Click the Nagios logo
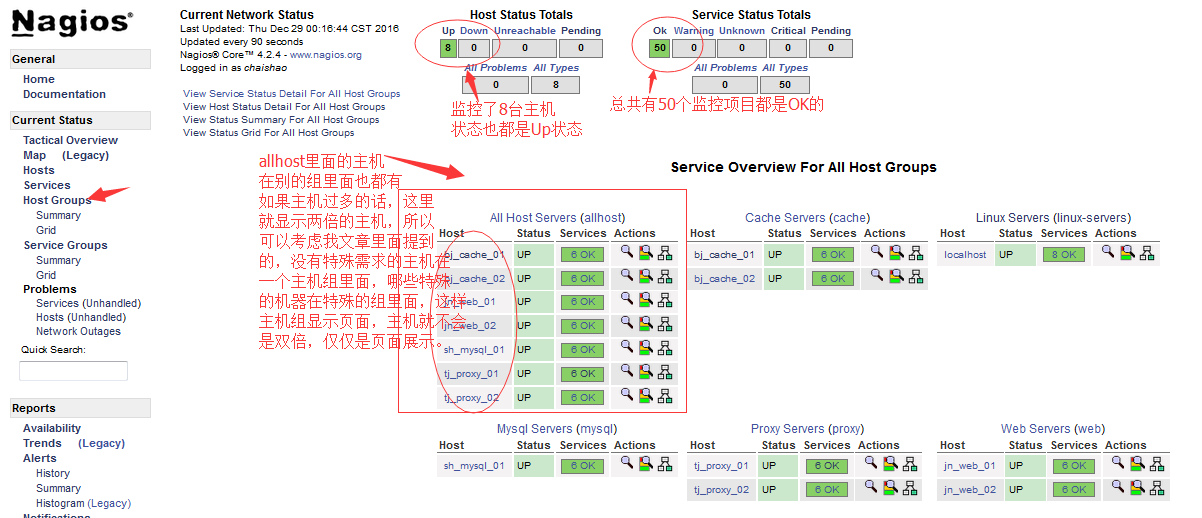Screen dimensions: 1202x518 (72, 22)
